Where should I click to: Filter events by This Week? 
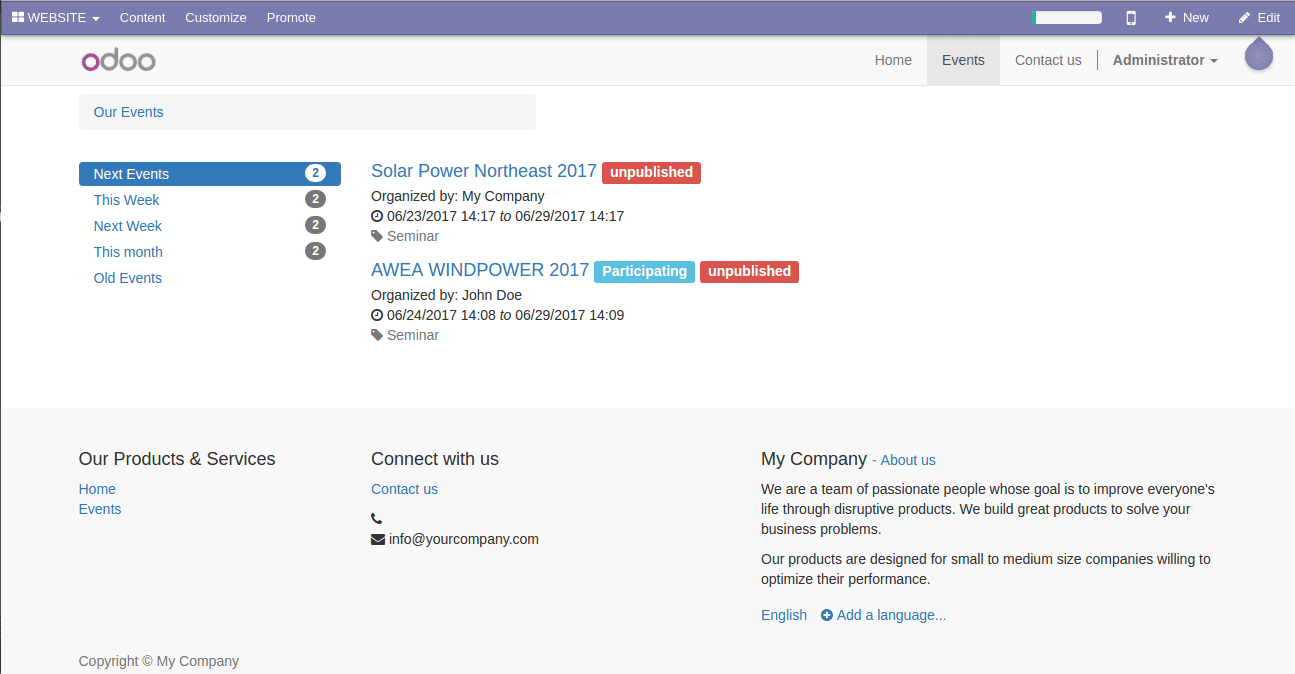126,200
